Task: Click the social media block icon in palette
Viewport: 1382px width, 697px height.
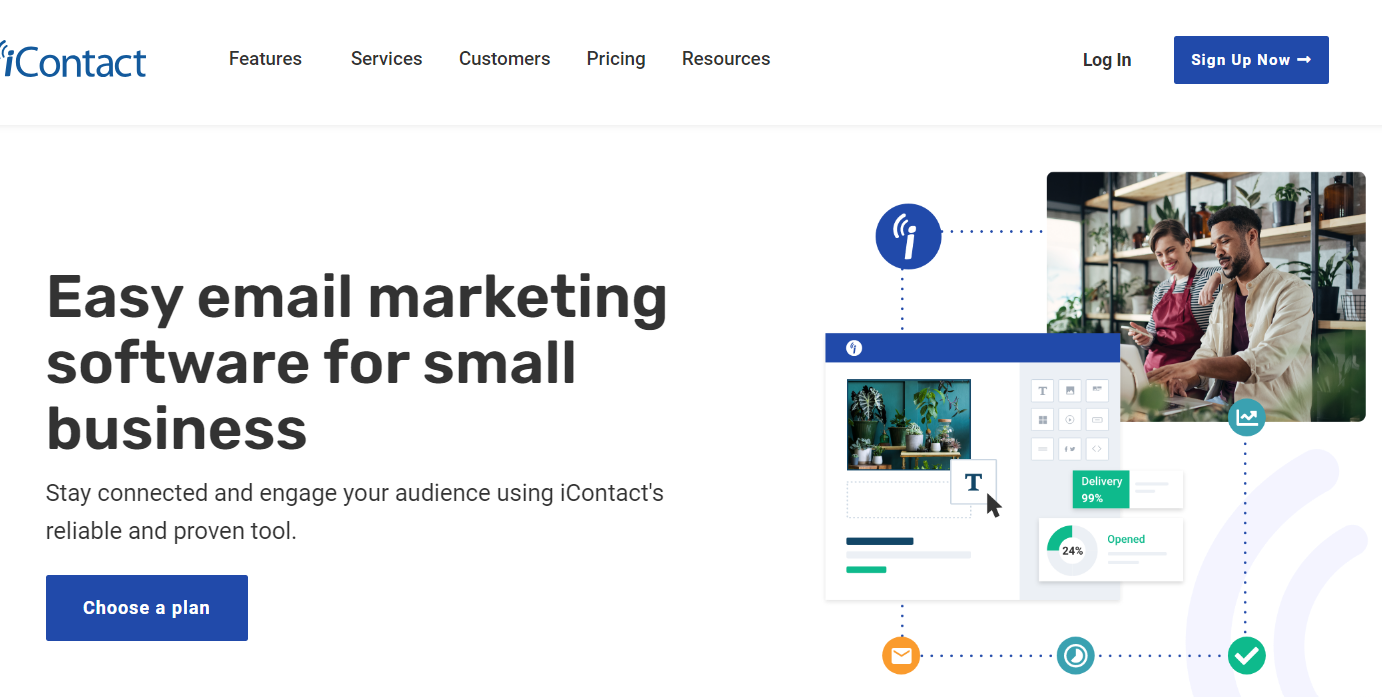Action: (1070, 449)
